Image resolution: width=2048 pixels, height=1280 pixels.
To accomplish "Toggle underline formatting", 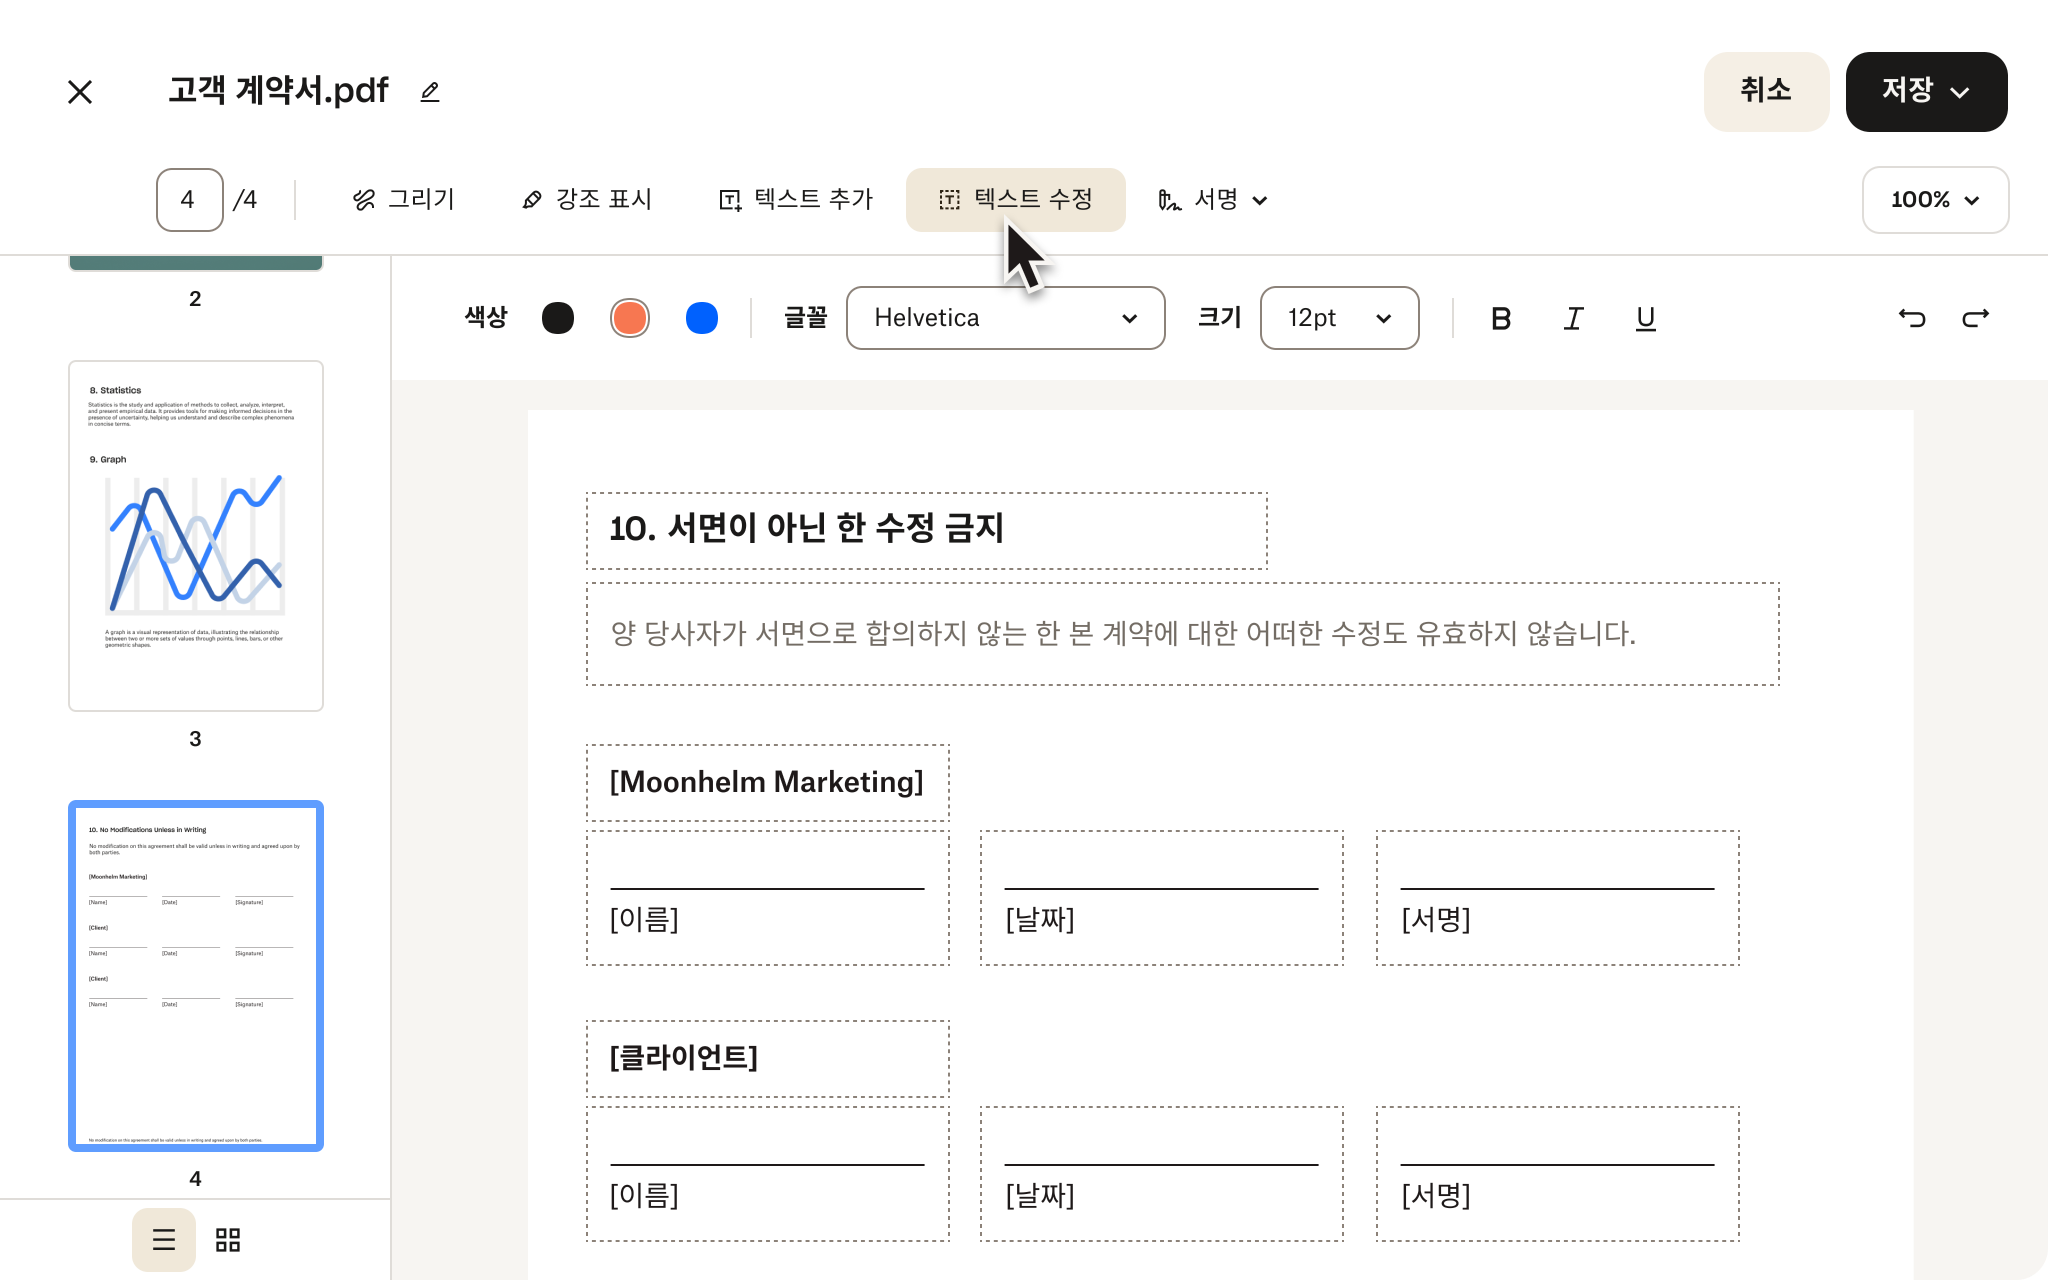I will pyautogui.click(x=1645, y=318).
